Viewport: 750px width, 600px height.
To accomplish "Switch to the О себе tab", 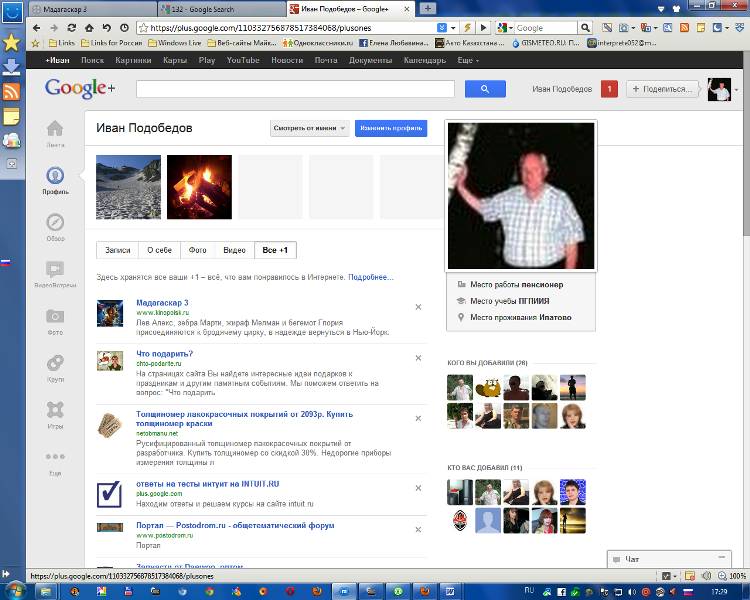I will pos(159,250).
